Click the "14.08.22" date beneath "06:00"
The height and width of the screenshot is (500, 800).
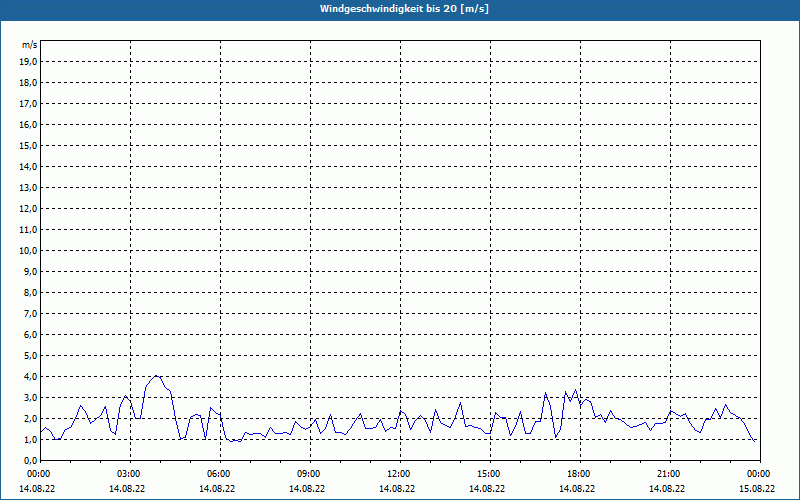[x=217, y=489]
